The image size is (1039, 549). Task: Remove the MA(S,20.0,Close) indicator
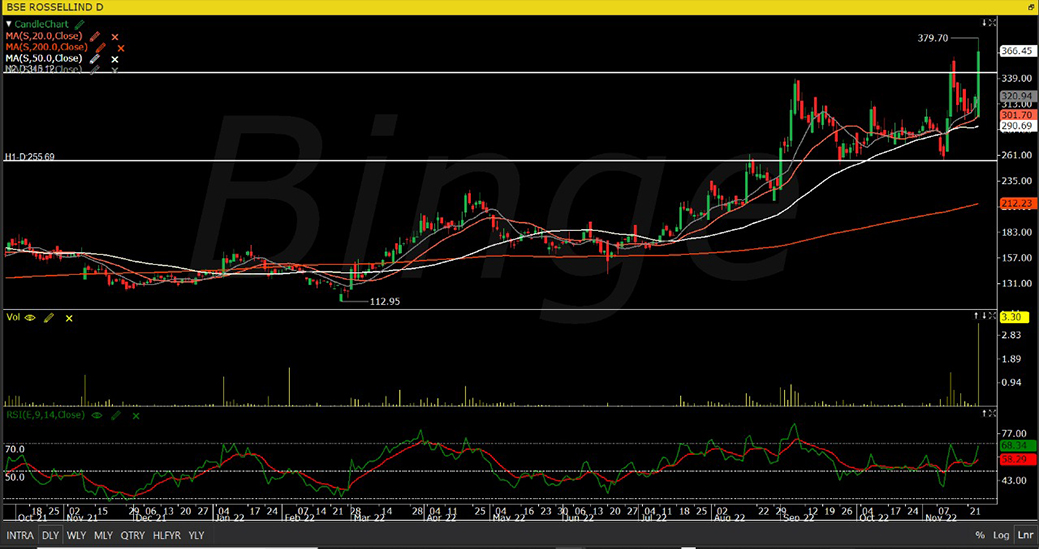(x=115, y=37)
